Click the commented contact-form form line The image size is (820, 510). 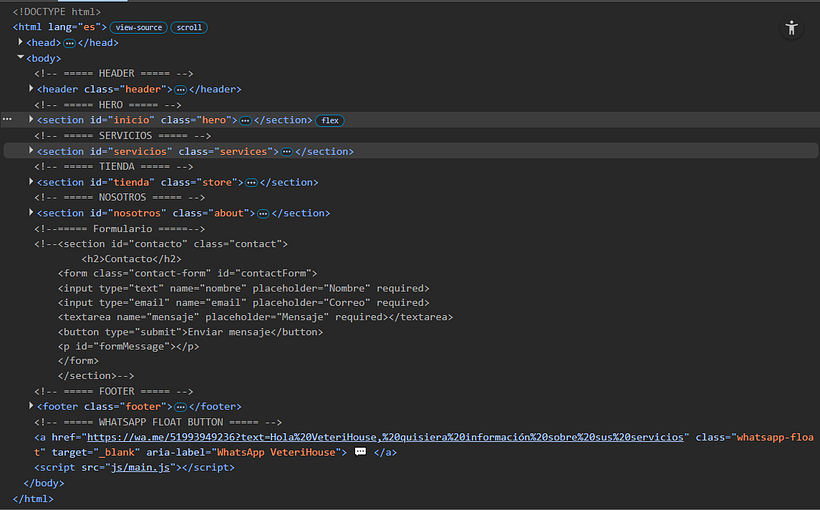click(187, 274)
